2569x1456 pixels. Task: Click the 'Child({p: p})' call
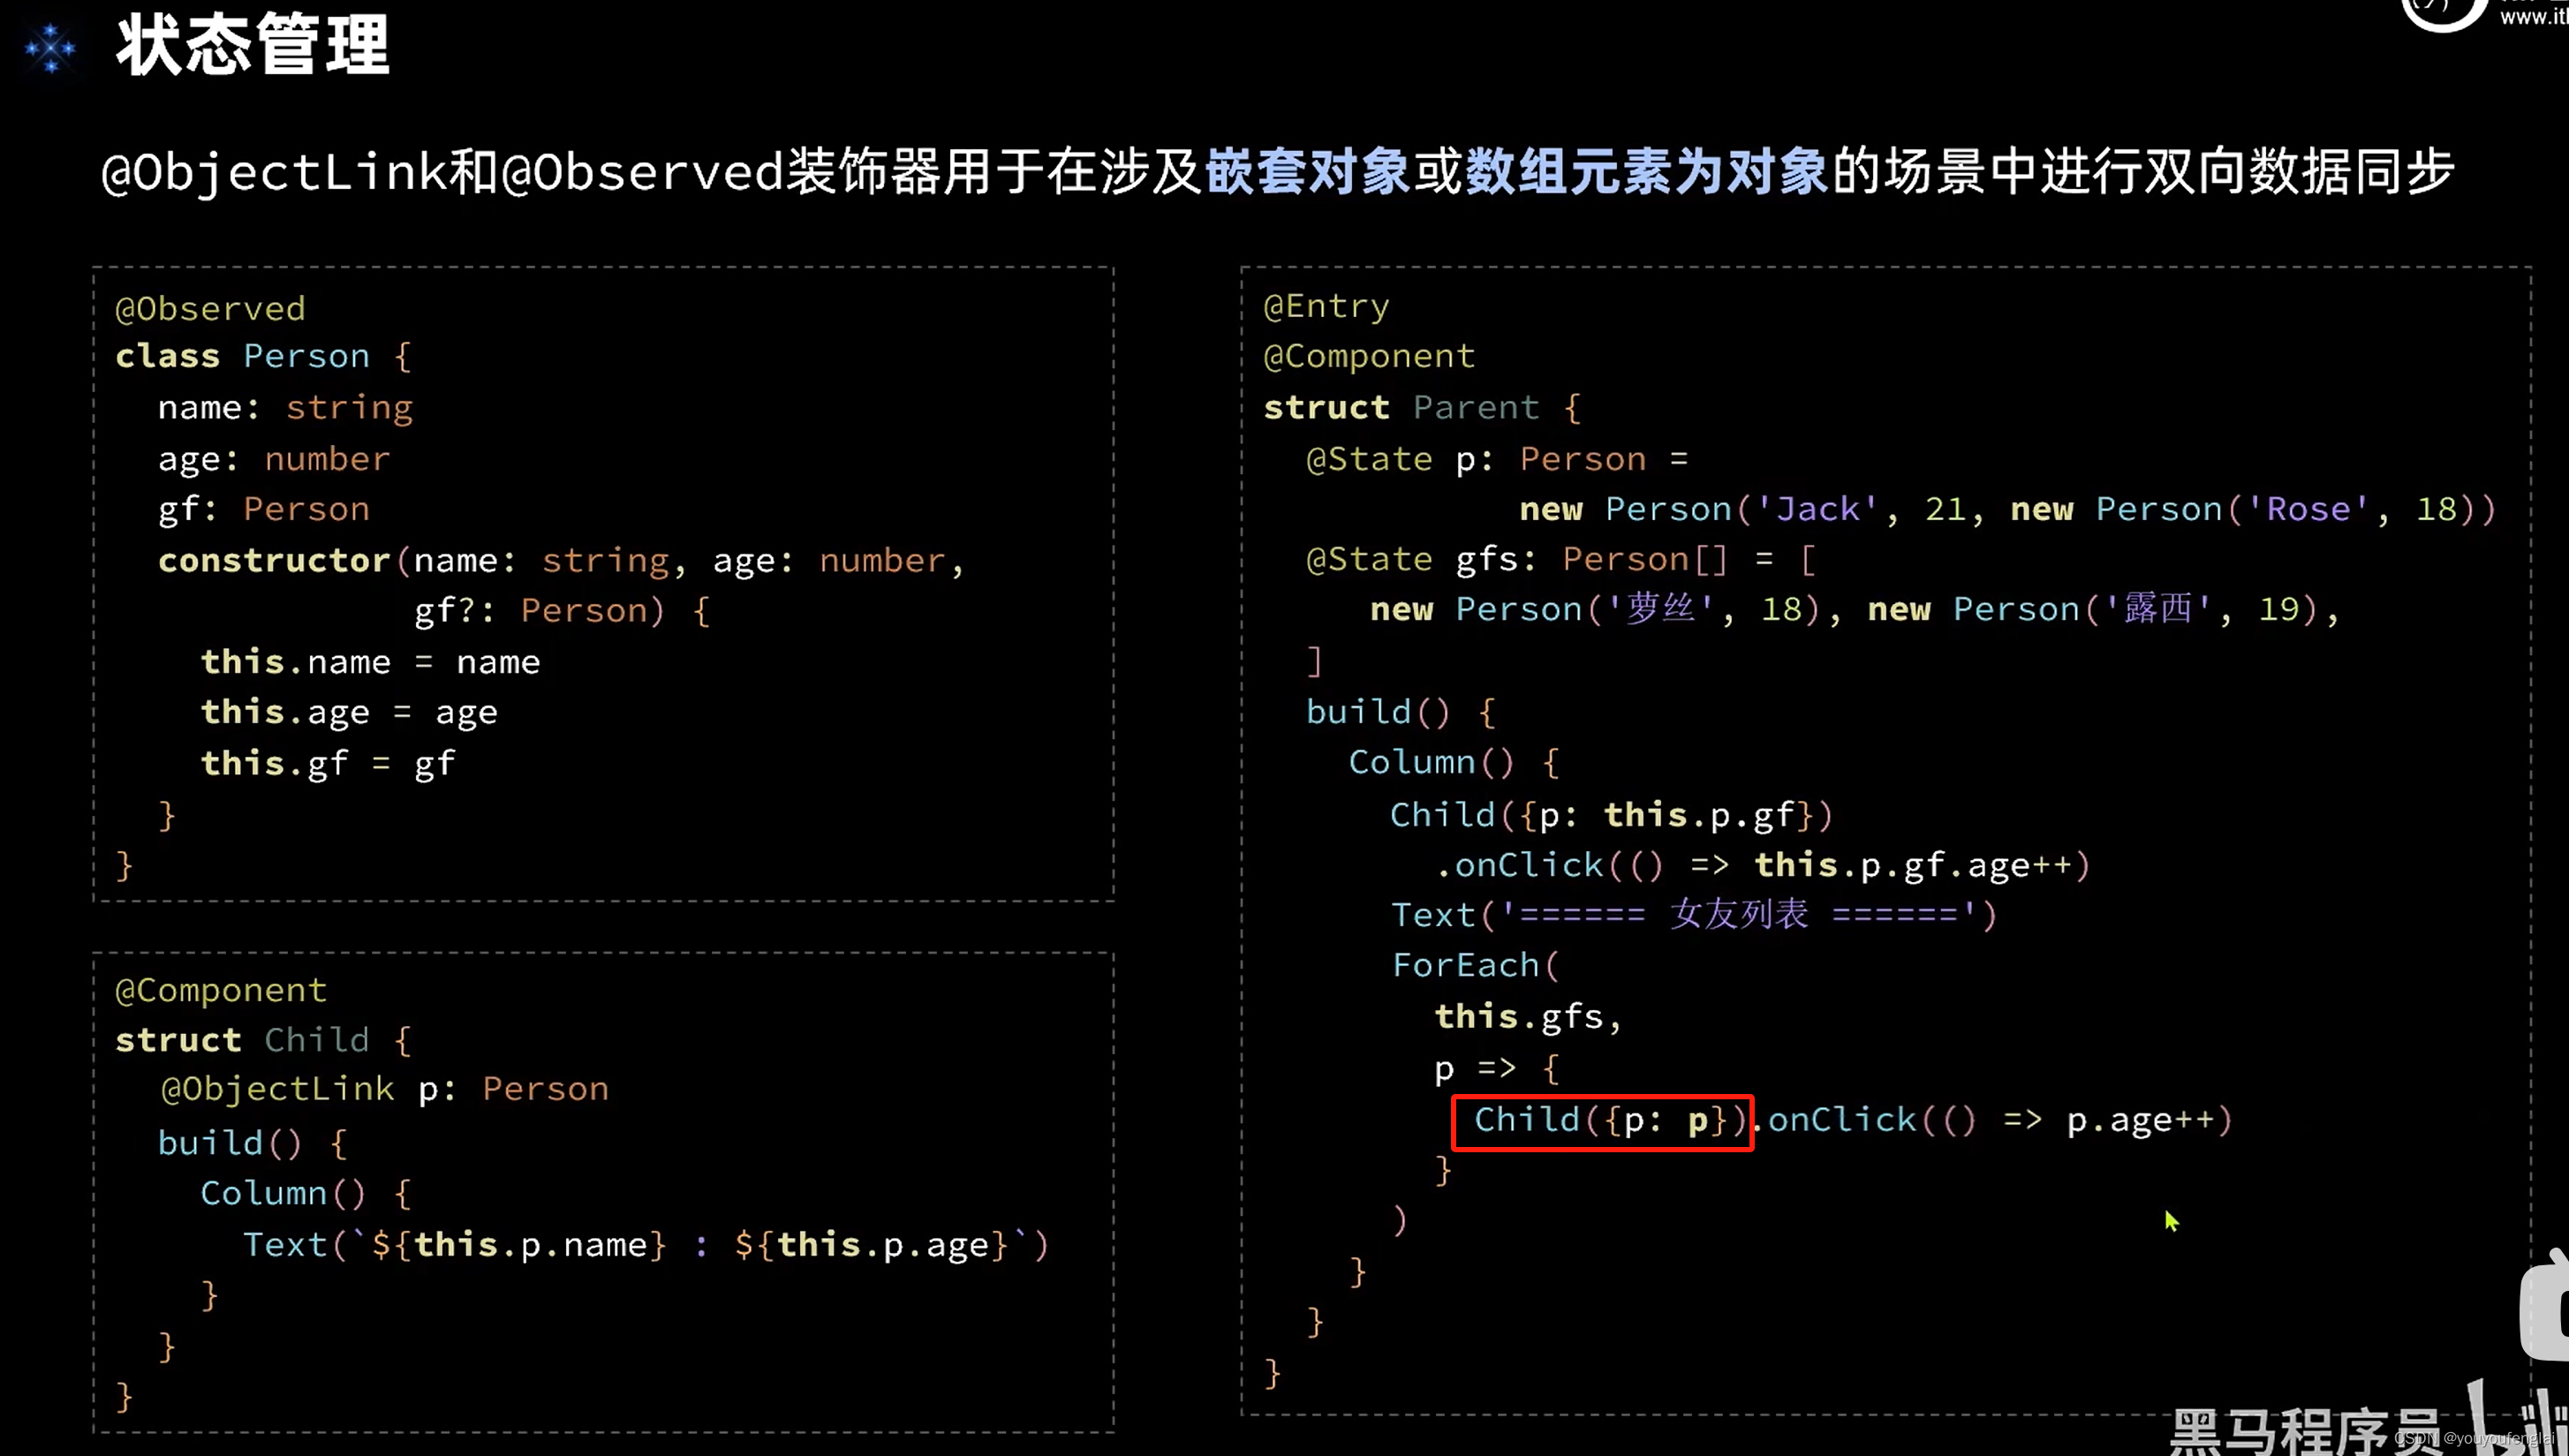1610,1121
